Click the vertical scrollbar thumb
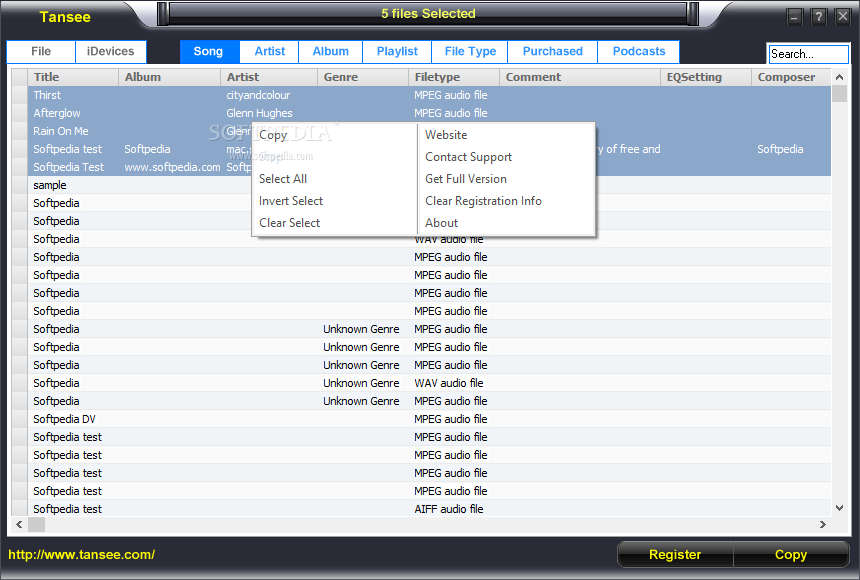Viewport: 860px width, 580px height. (839, 94)
